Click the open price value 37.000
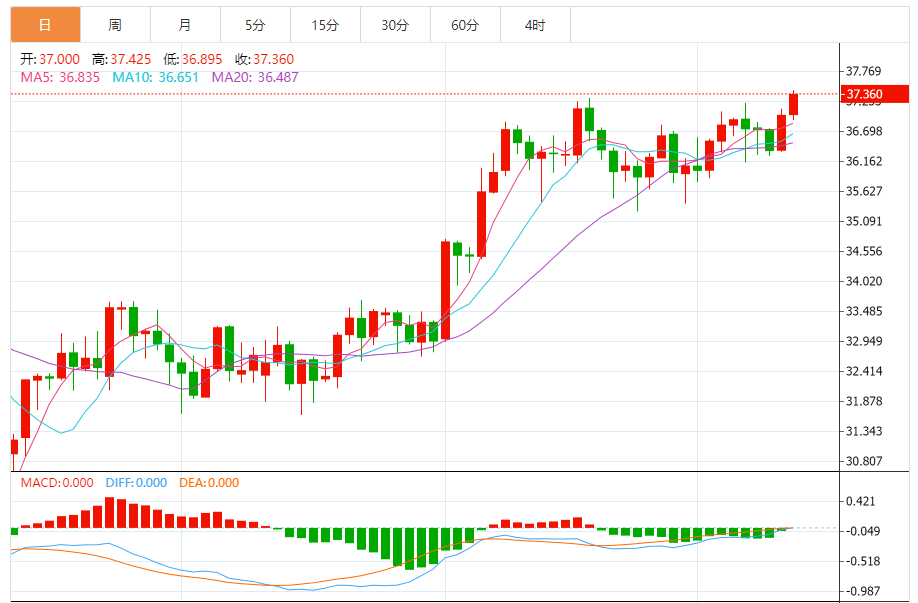 [x=60, y=59]
